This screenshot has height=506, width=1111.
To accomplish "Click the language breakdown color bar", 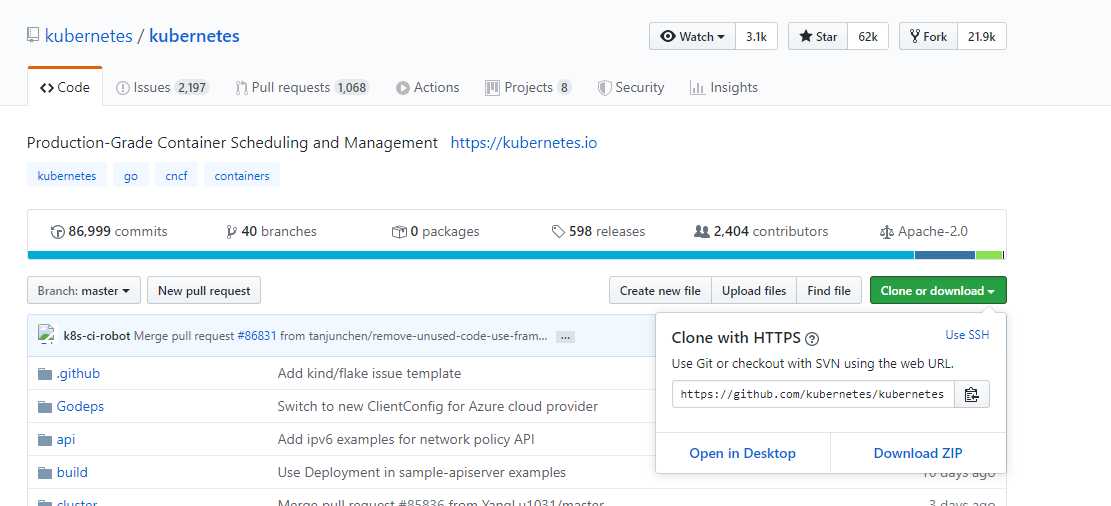I will tap(516, 255).
